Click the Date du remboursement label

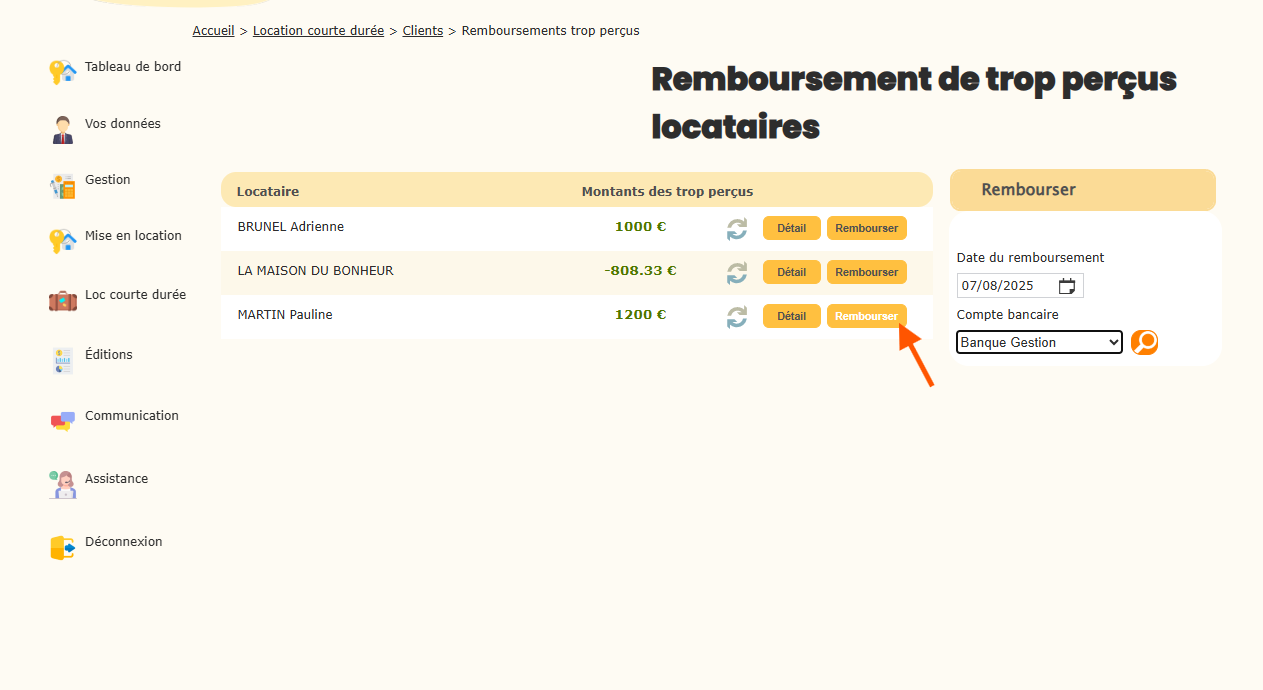point(1031,258)
